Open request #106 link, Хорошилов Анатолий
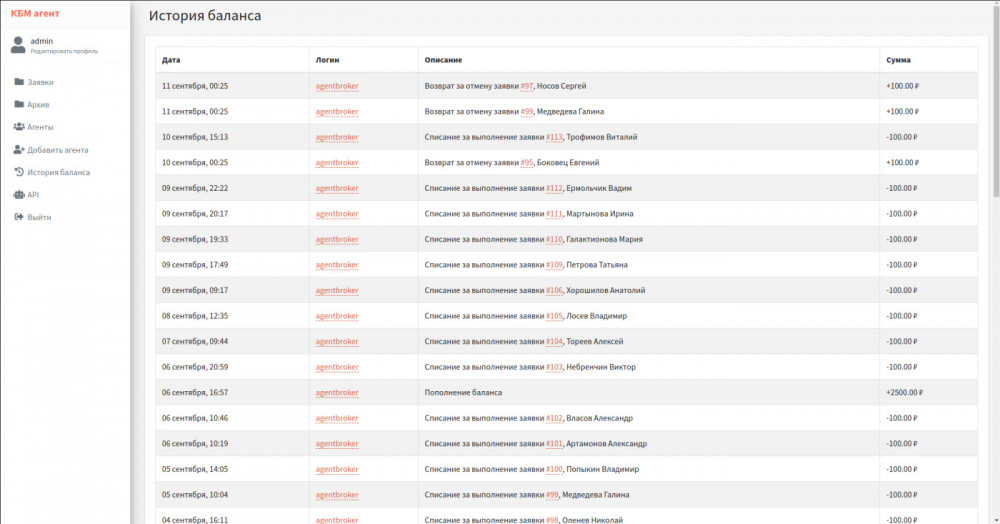Viewport: 1000px width, 524px height. (x=554, y=290)
